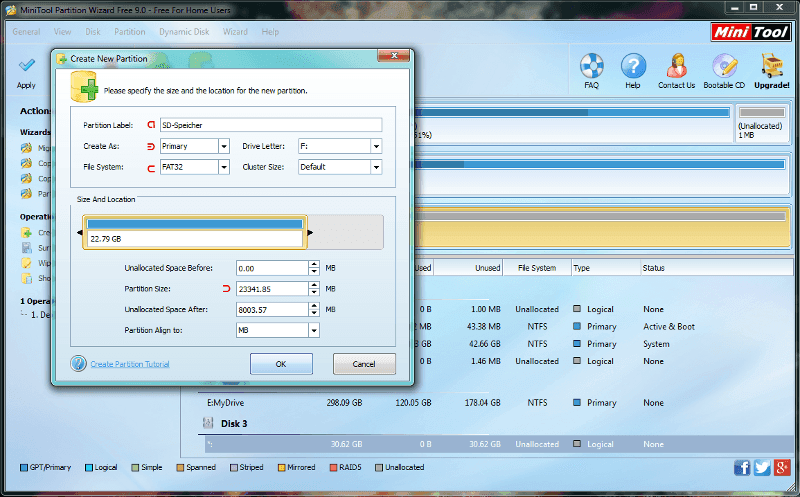This screenshot has width=800, height=497.
Task: Open the View menu
Action: (62, 32)
